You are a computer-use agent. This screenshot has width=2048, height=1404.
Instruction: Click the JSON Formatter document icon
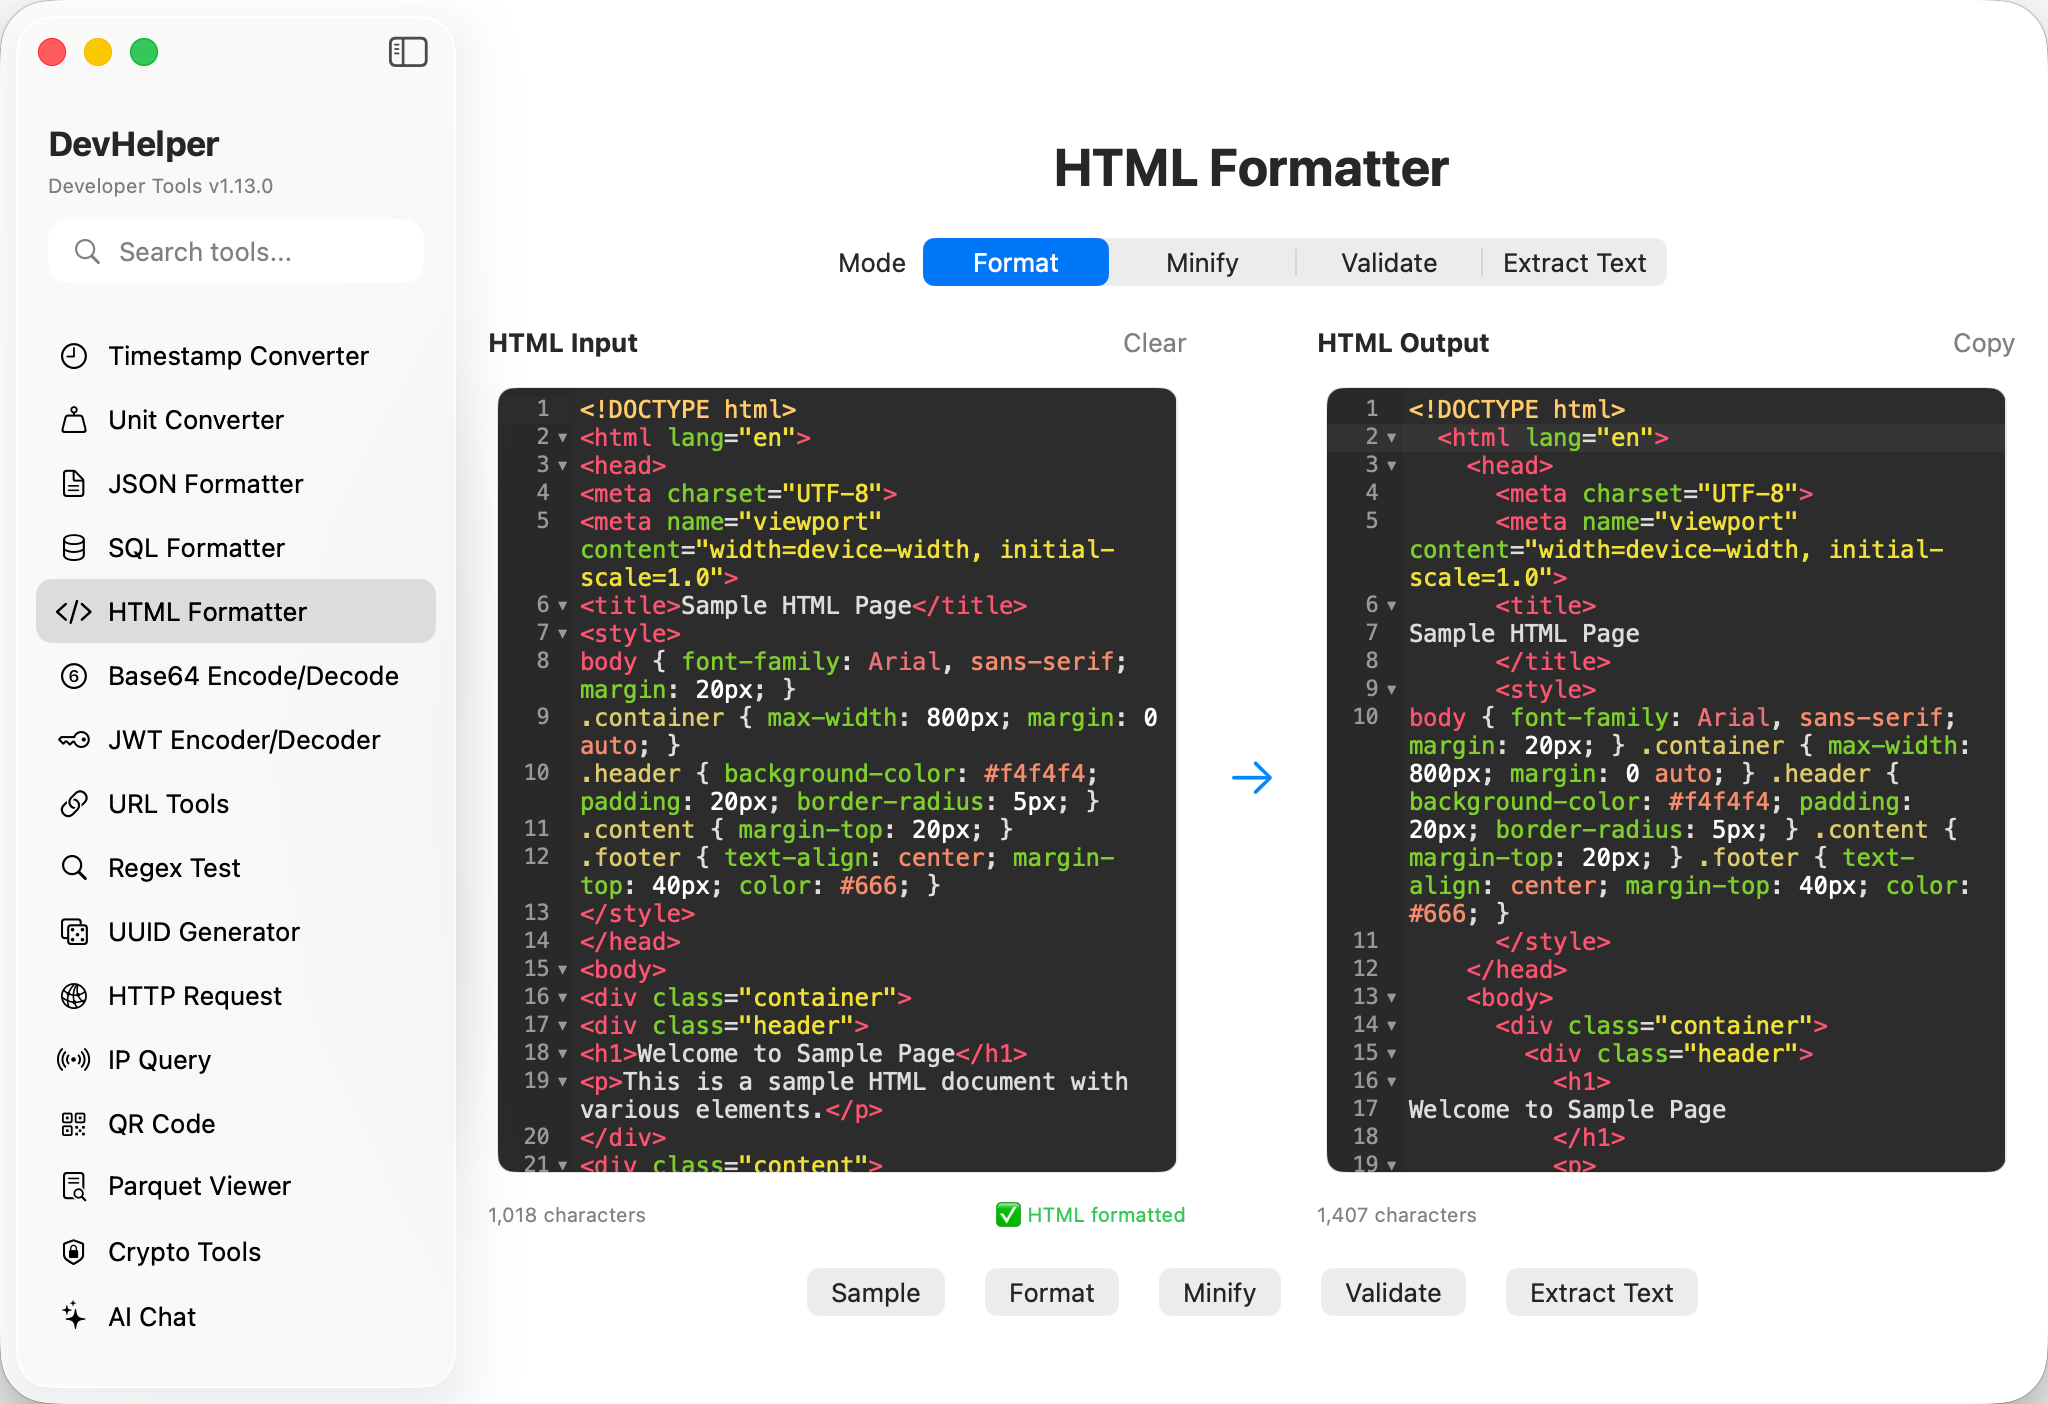coord(74,484)
